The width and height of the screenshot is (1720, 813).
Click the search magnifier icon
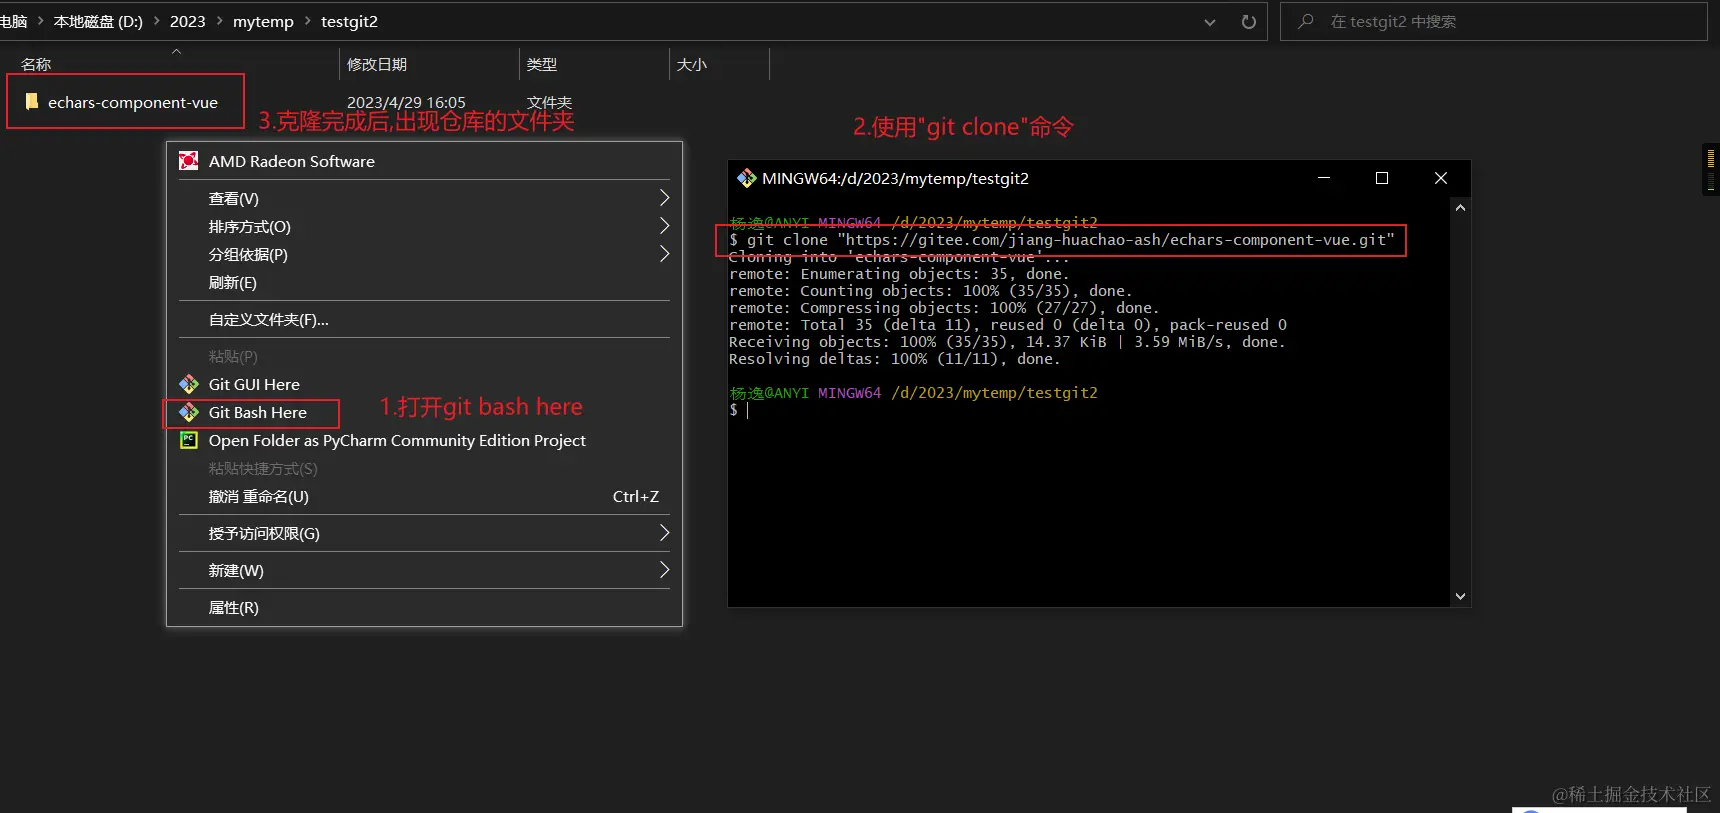pyautogui.click(x=1305, y=21)
